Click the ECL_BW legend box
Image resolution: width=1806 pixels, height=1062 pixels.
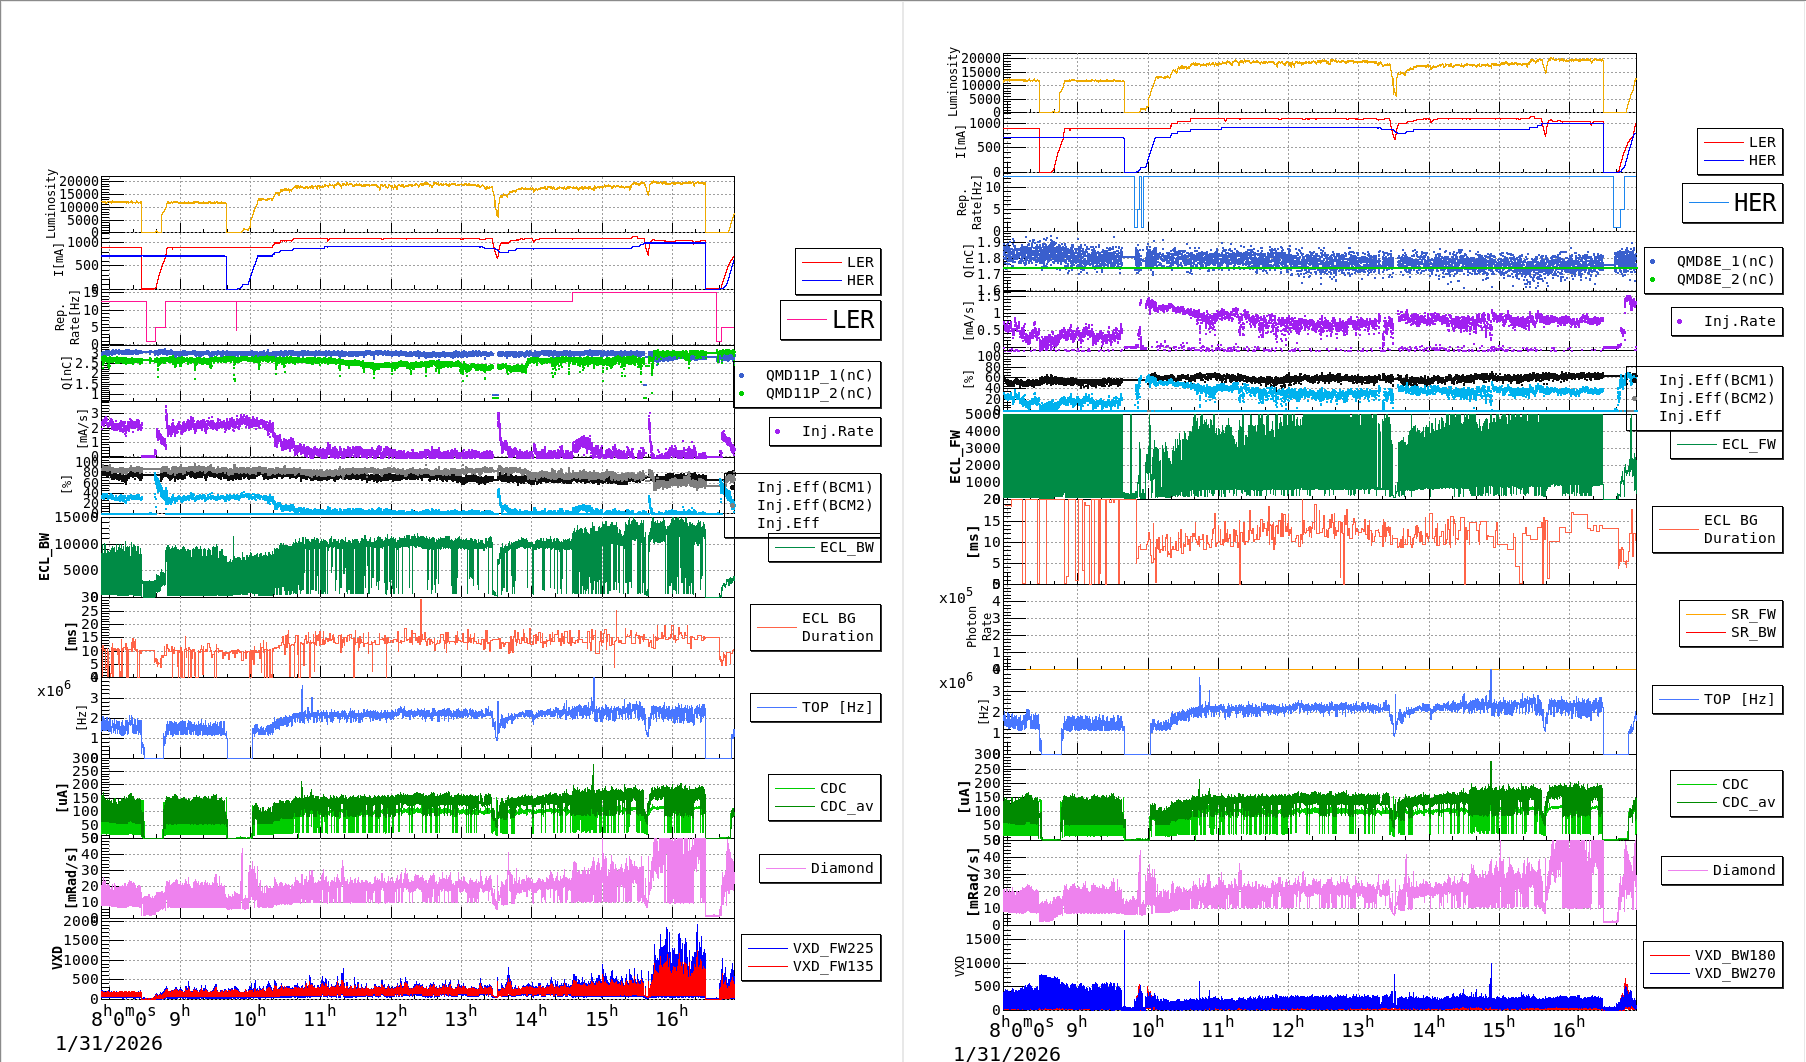click(x=825, y=547)
